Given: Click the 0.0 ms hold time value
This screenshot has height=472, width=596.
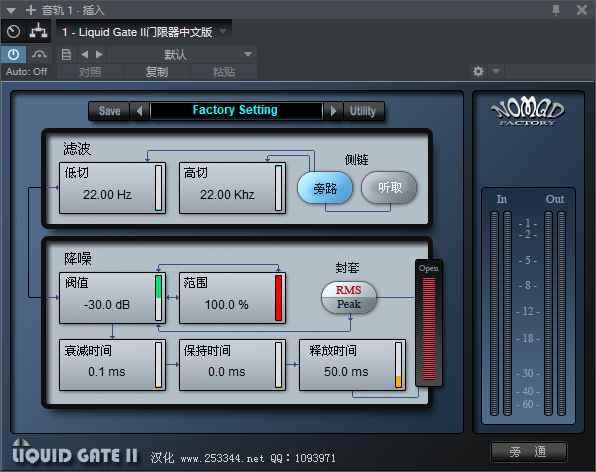Looking at the screenshot, I should coord(227,371).
